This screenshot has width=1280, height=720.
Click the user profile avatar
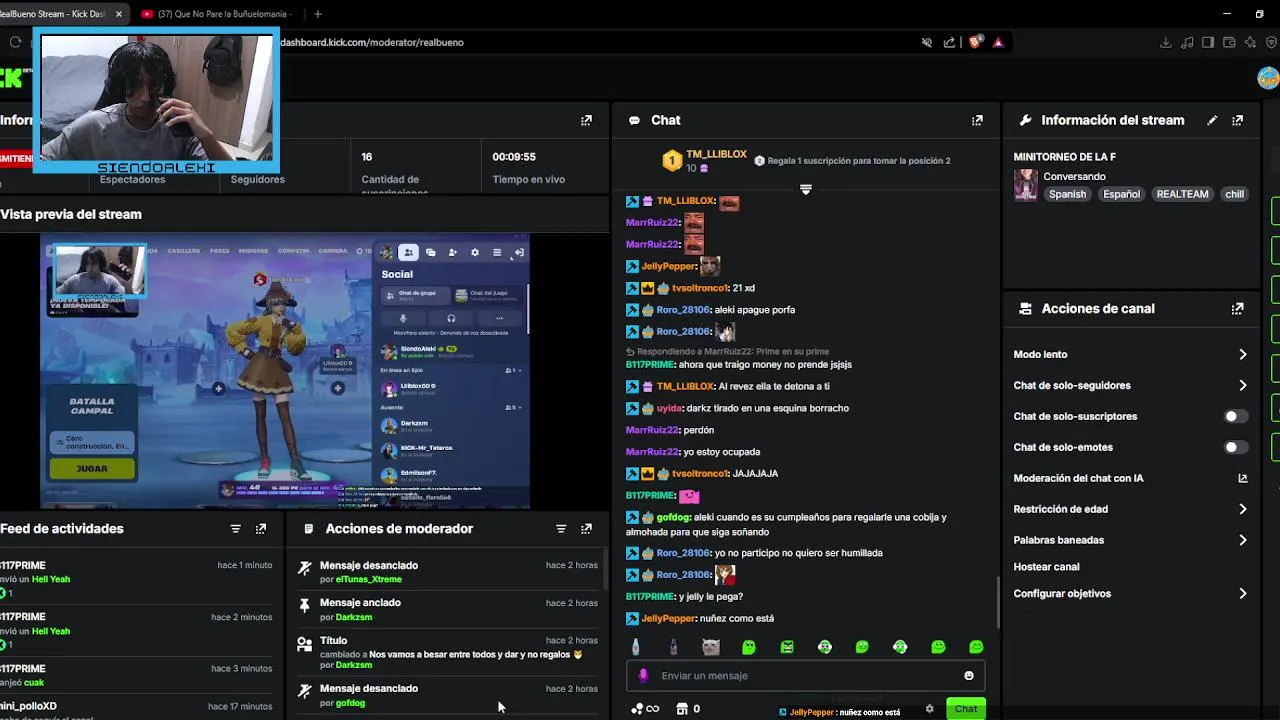click(1268, 78)
